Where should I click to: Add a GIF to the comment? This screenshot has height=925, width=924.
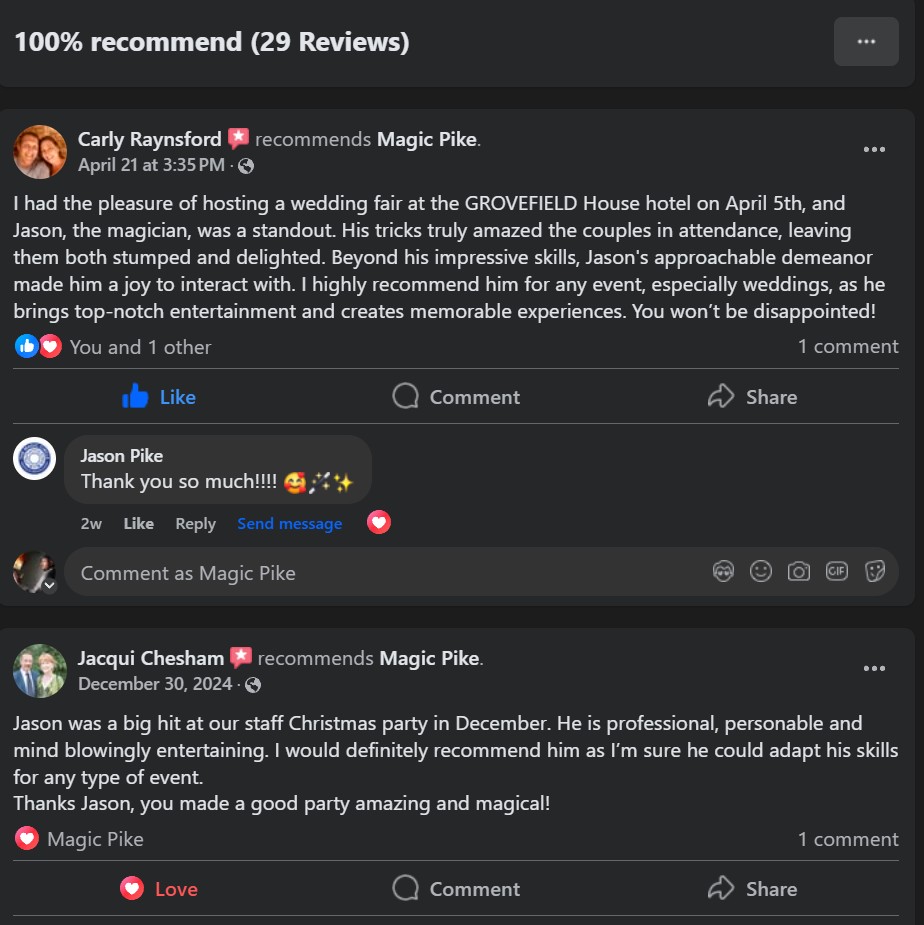[837, 572]
